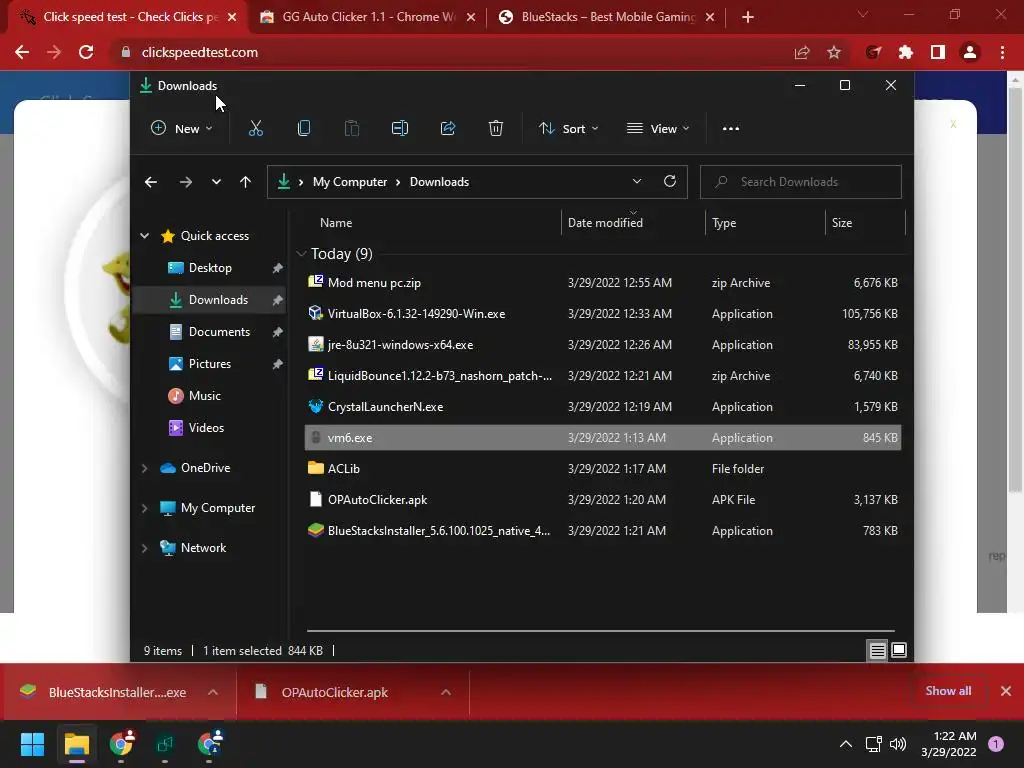Reload the clickspeedtest.com page in Chrome

point(86,52)
